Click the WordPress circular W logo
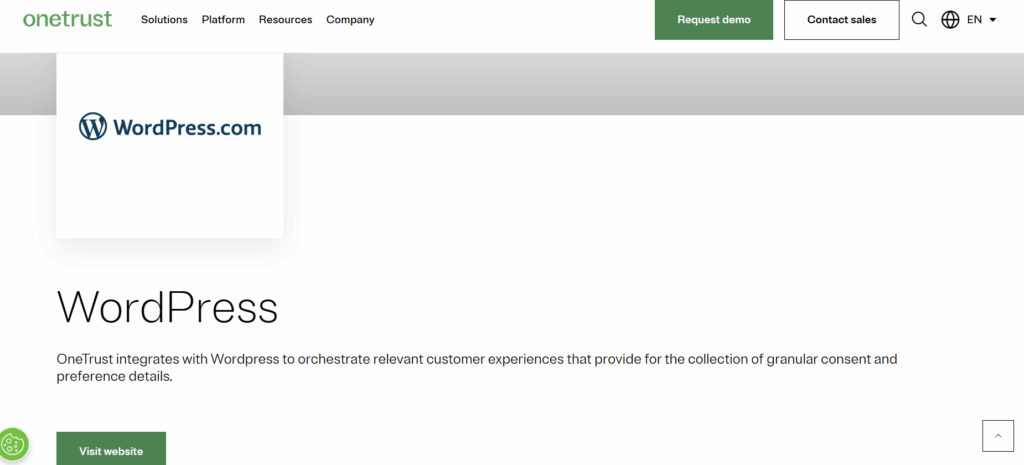 93,126
